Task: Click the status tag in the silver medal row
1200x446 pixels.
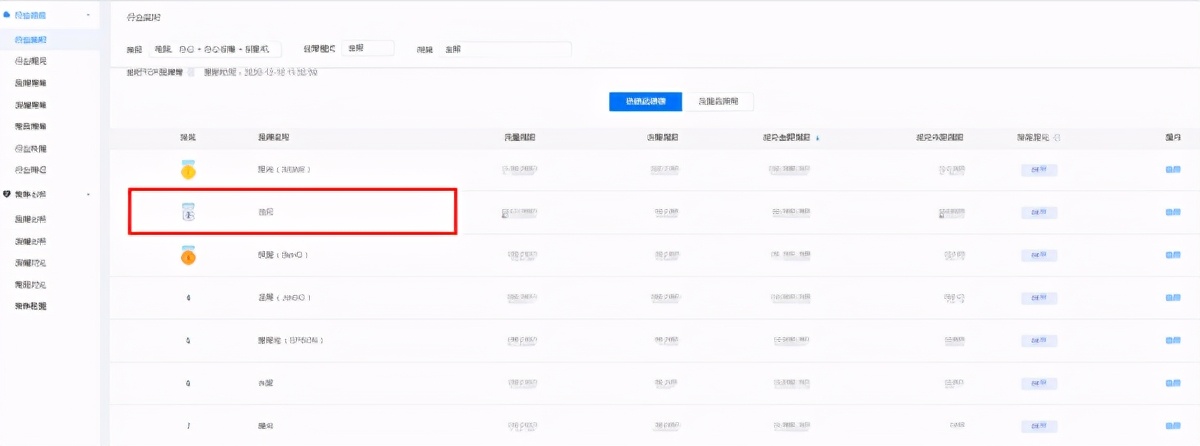Action: point(1039,212)
